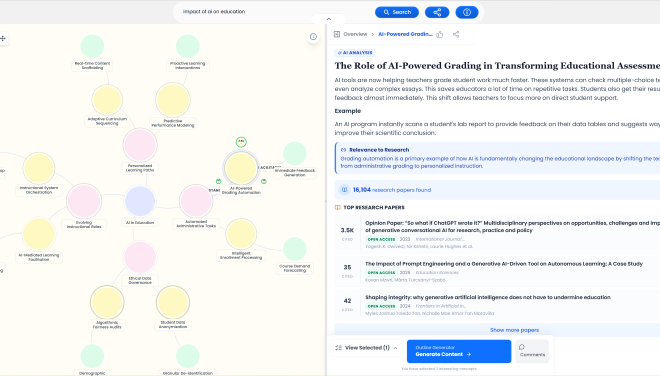Click the Proactive Learning Interventions node
660x376 pixels.
point(188,46)
